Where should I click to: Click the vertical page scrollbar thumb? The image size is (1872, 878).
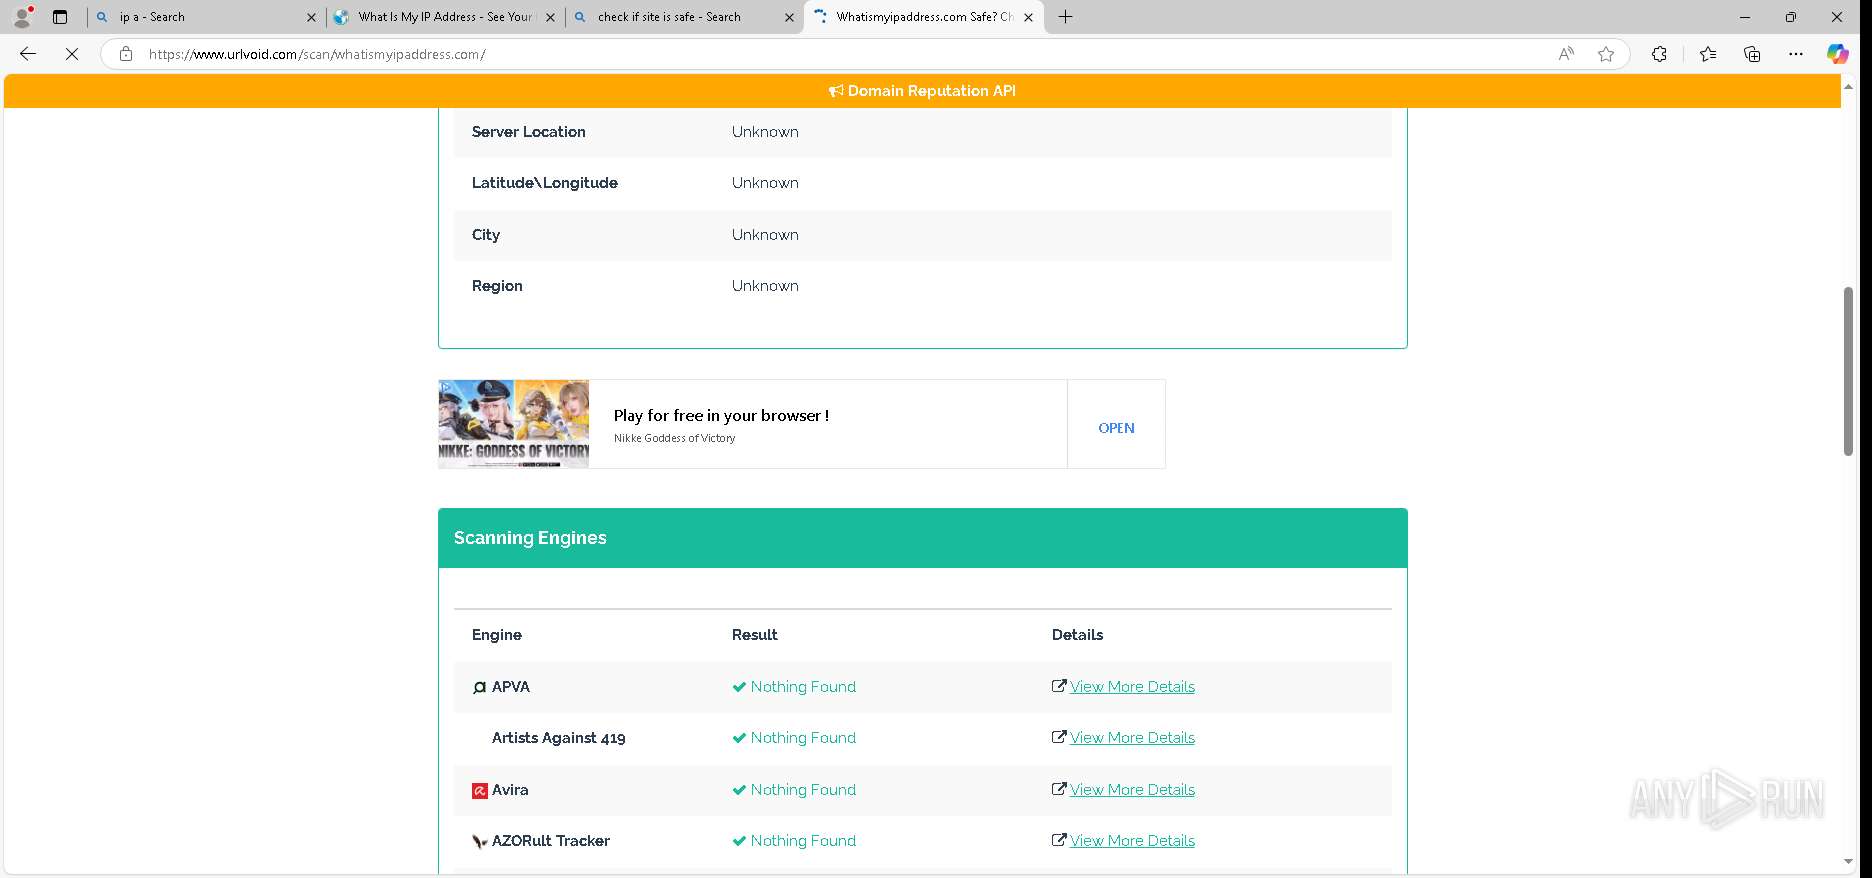1848,370
